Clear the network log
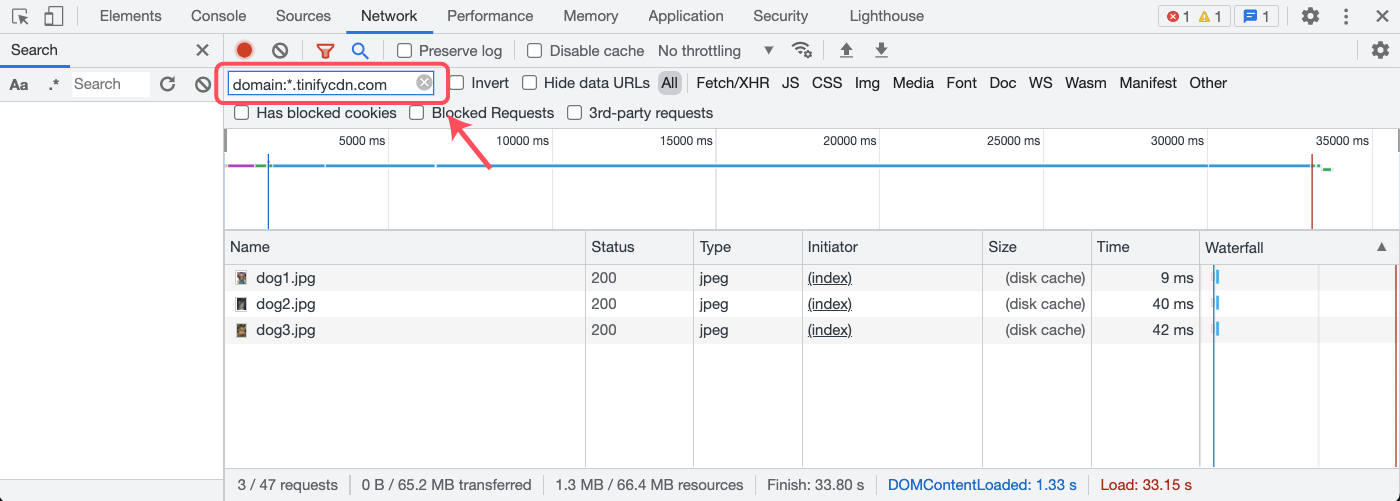 pos(280,50)
